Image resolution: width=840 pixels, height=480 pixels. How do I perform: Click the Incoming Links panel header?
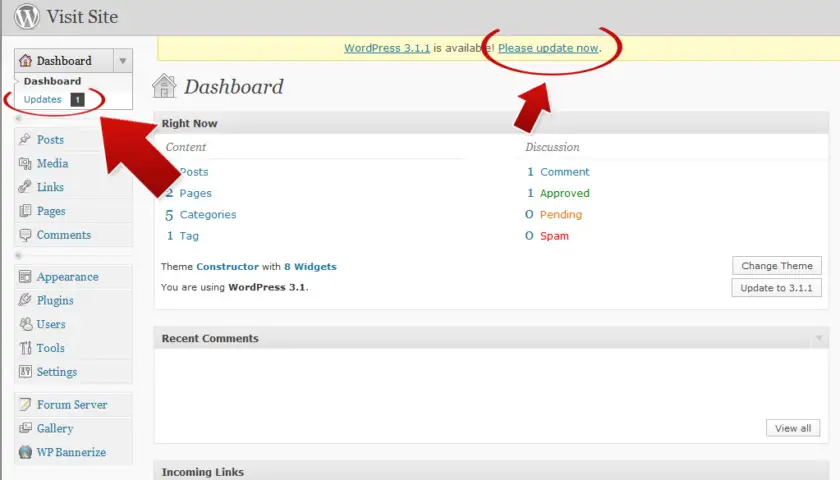[x=491, y=470]
